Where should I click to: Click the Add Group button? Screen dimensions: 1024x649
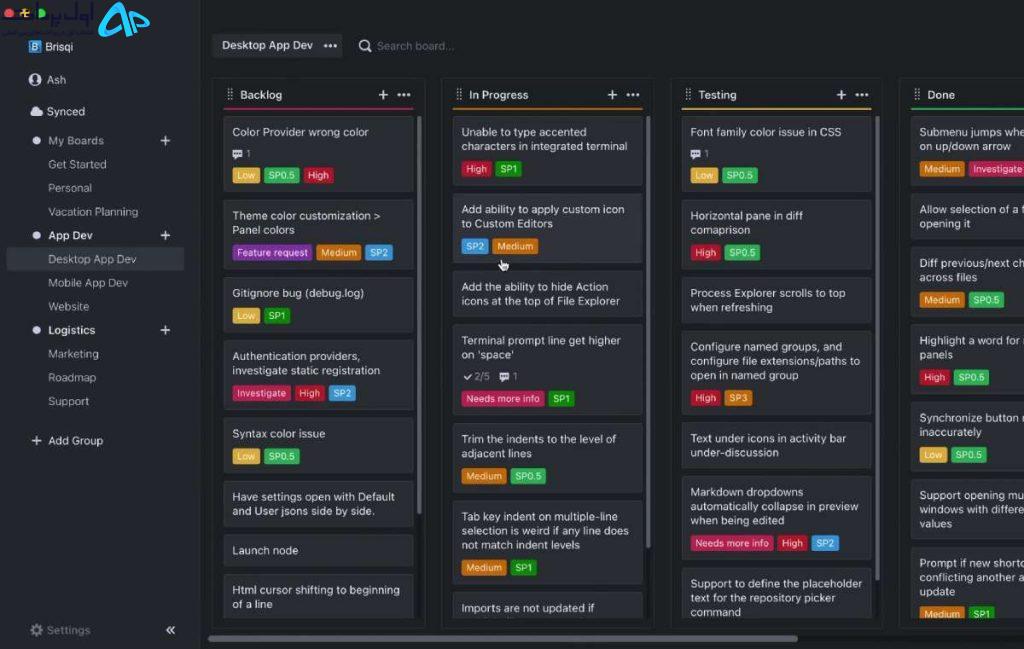[67, 441]
